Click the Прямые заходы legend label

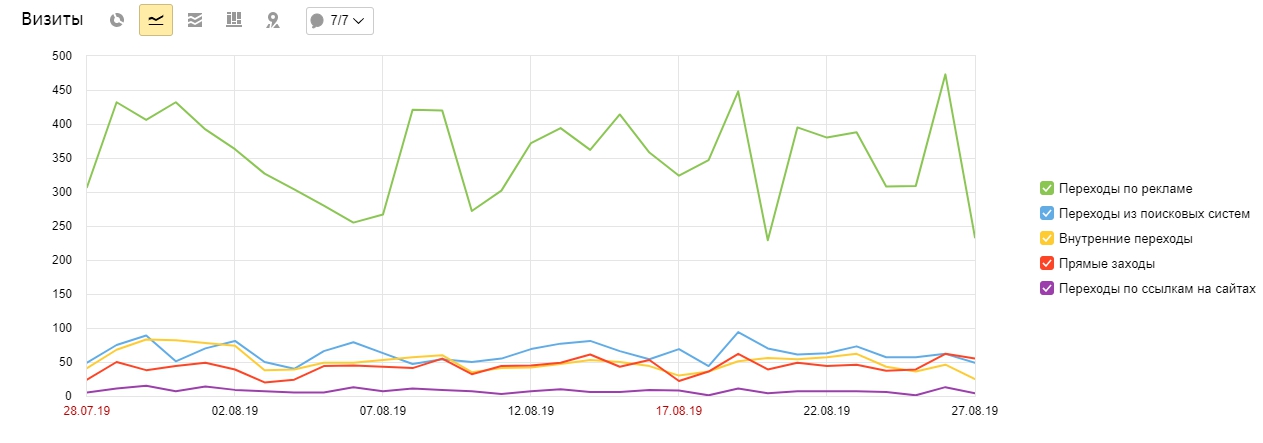(x=1108, y=264)
